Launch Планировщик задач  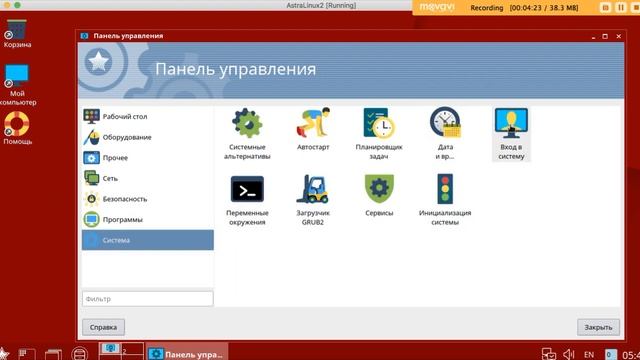coord(379,133)
